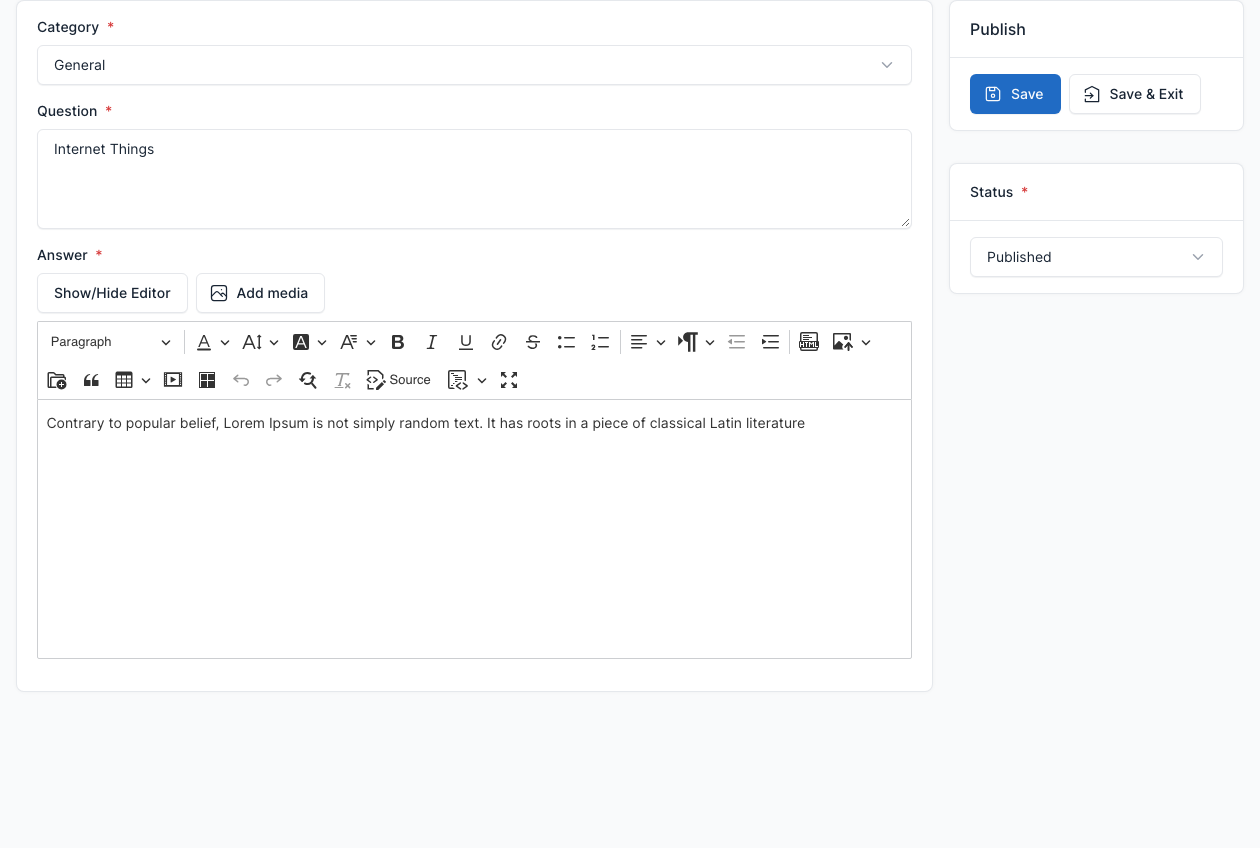1260x848 pixels.
Task: Insert media embed in editor
Action: [x=173, y=380]
